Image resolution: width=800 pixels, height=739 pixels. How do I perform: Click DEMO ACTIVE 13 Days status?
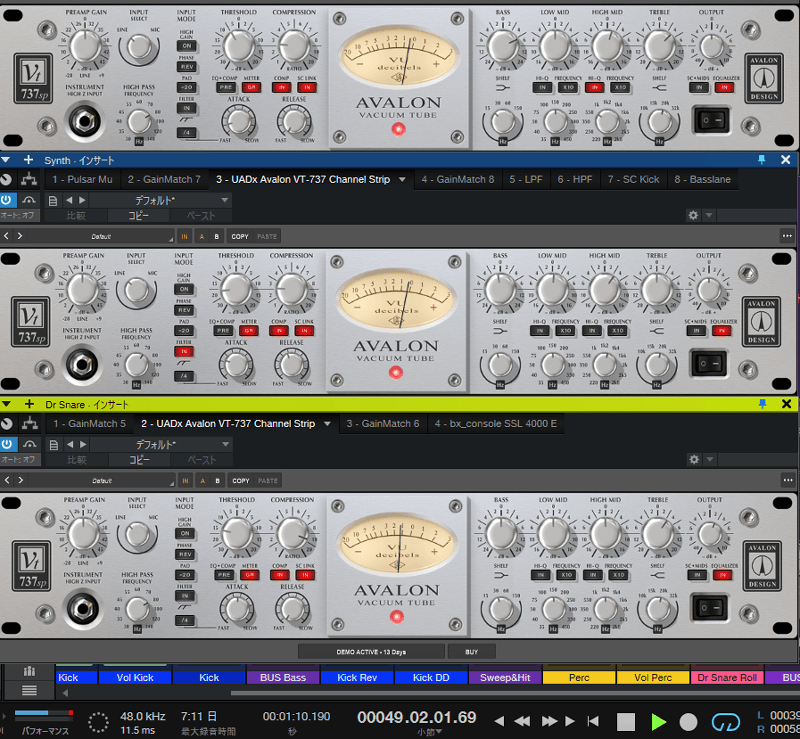click(x=371, y=652)
